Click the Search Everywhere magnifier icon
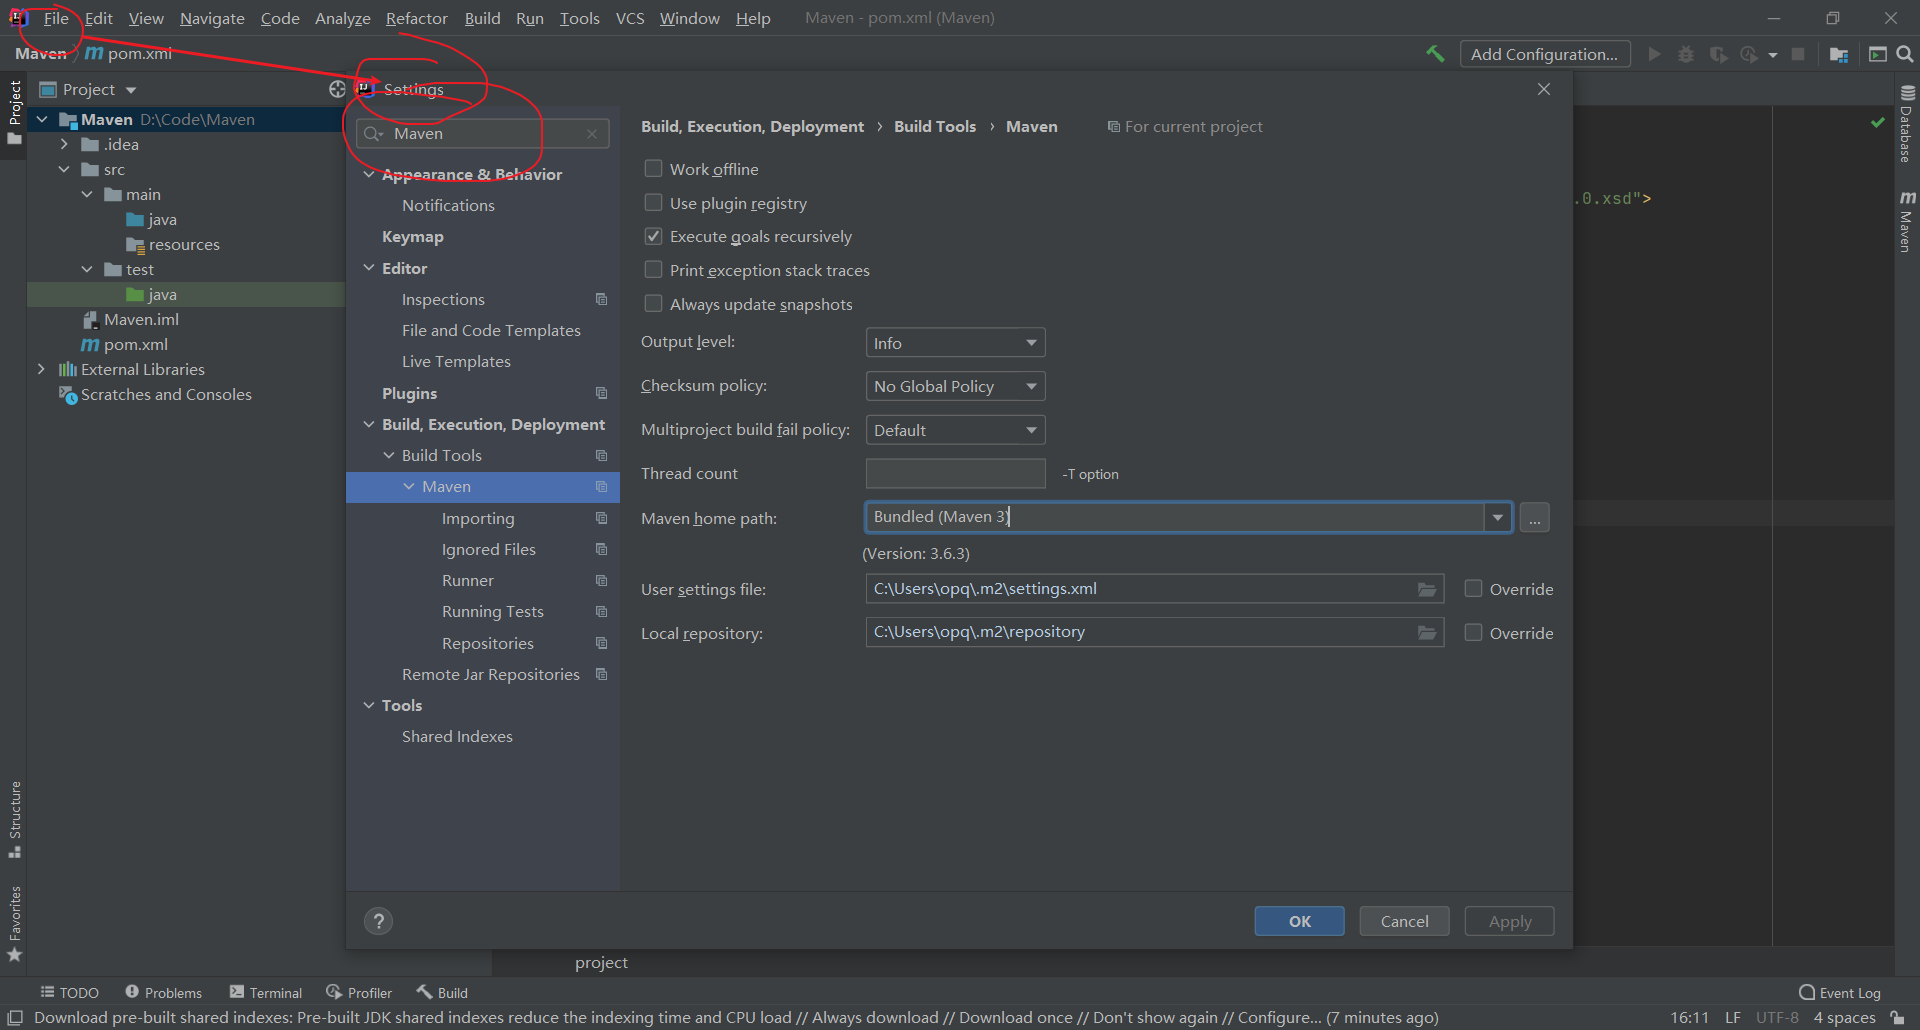Image resolution: width=1920 pixels, height=1030 pixels. click(1905, 54)
